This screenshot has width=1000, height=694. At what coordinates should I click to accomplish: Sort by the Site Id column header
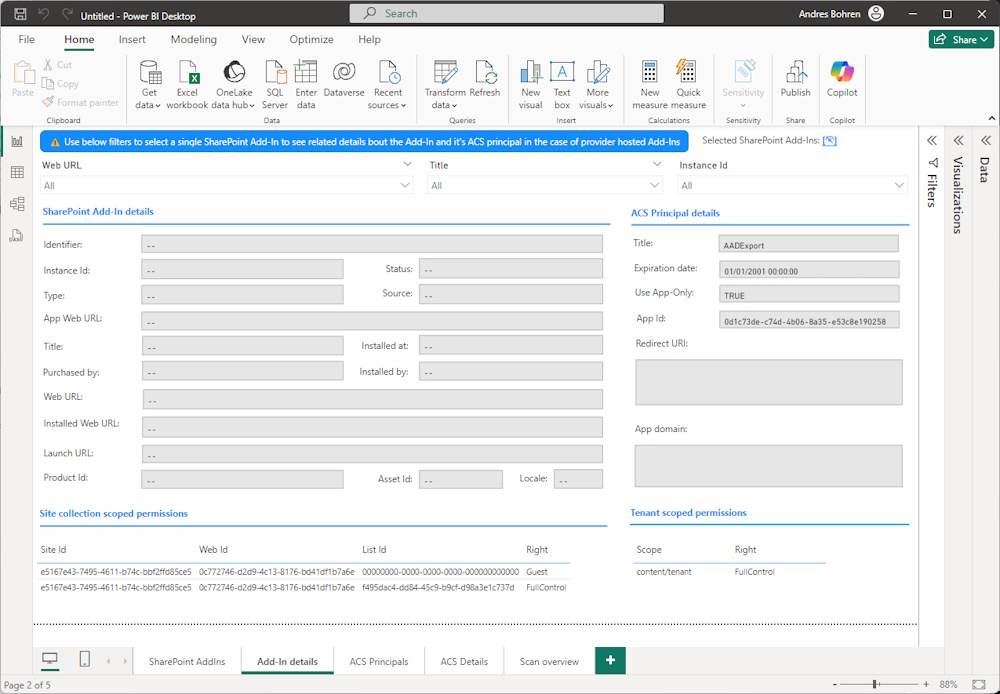[54, 549]
